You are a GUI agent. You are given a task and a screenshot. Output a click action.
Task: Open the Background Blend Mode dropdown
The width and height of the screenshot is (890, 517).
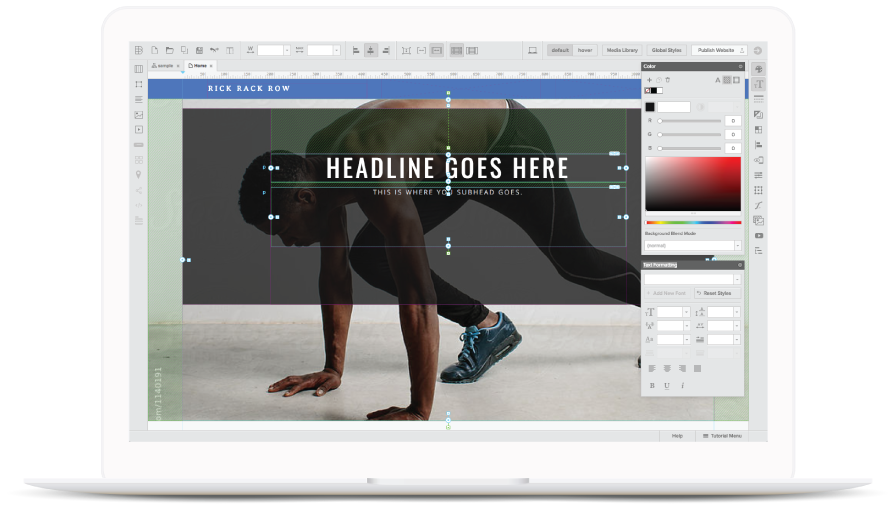coord(692,245)
